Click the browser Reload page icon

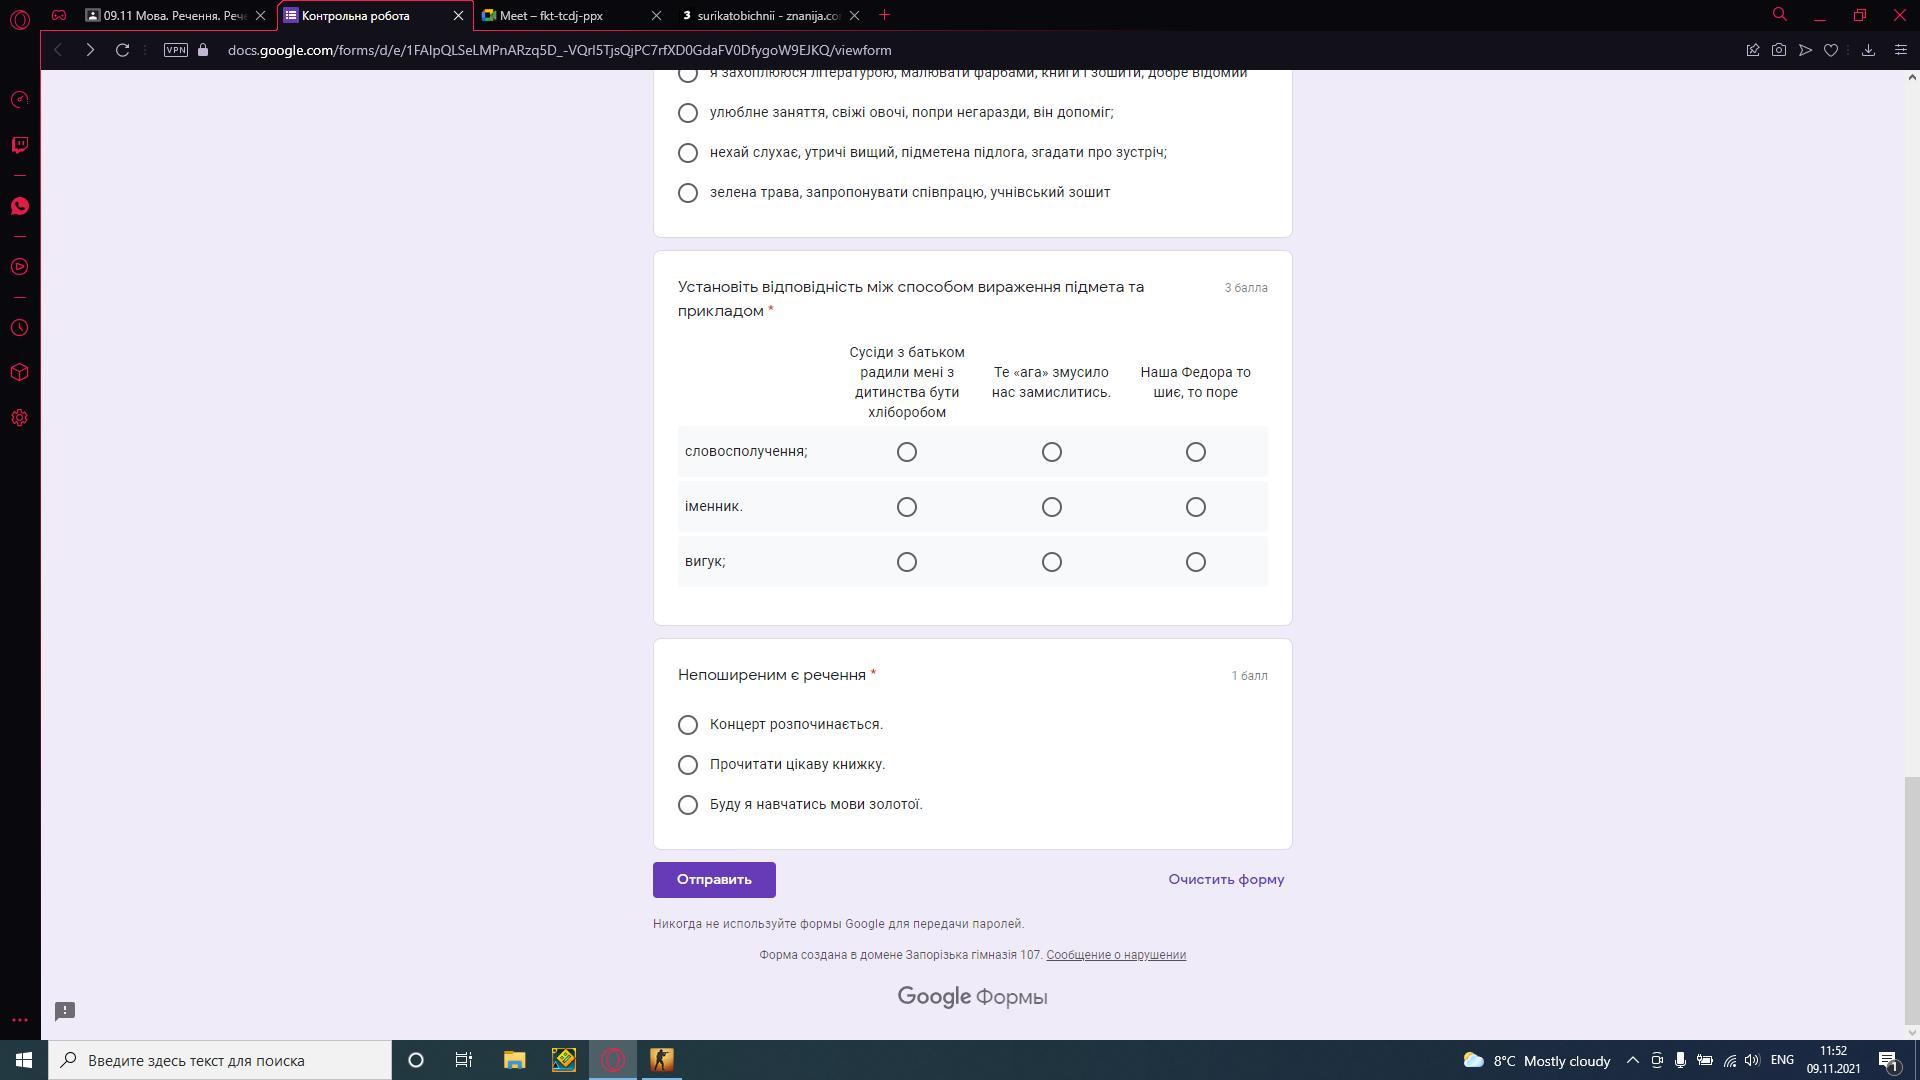click(122, 50)
